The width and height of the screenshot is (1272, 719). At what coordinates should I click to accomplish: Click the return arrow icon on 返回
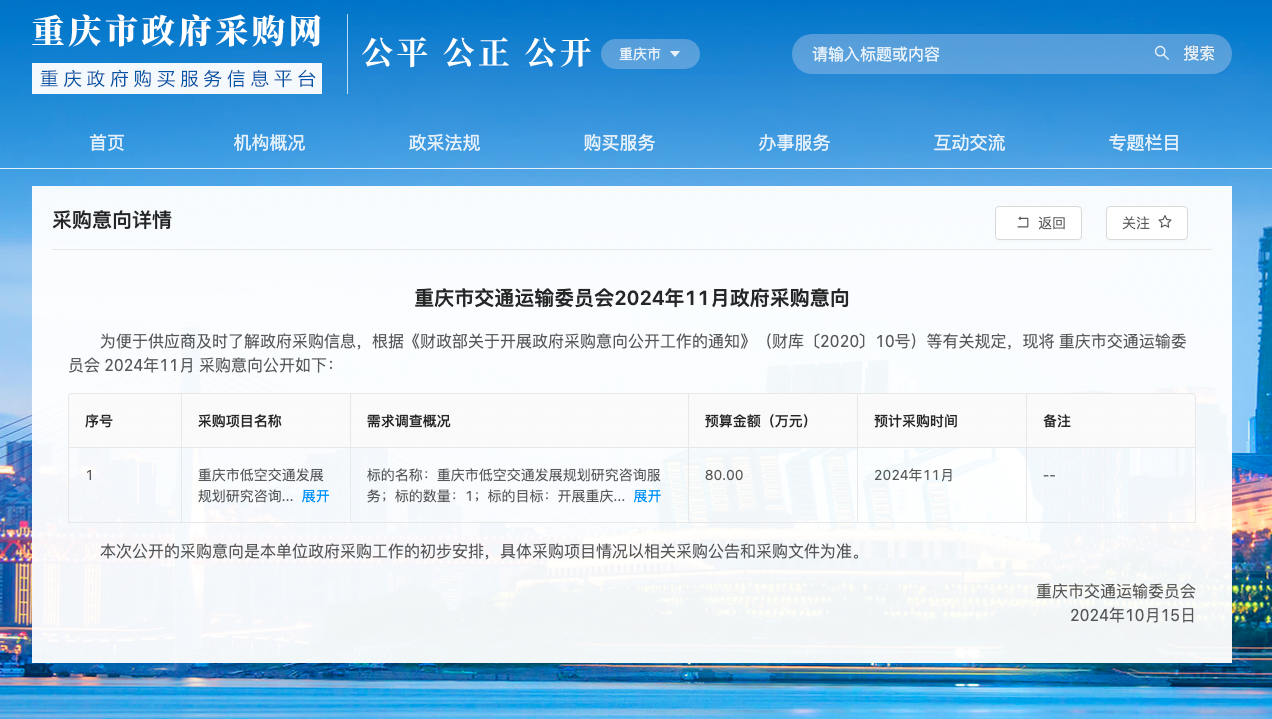click(x=1022, y=223)
